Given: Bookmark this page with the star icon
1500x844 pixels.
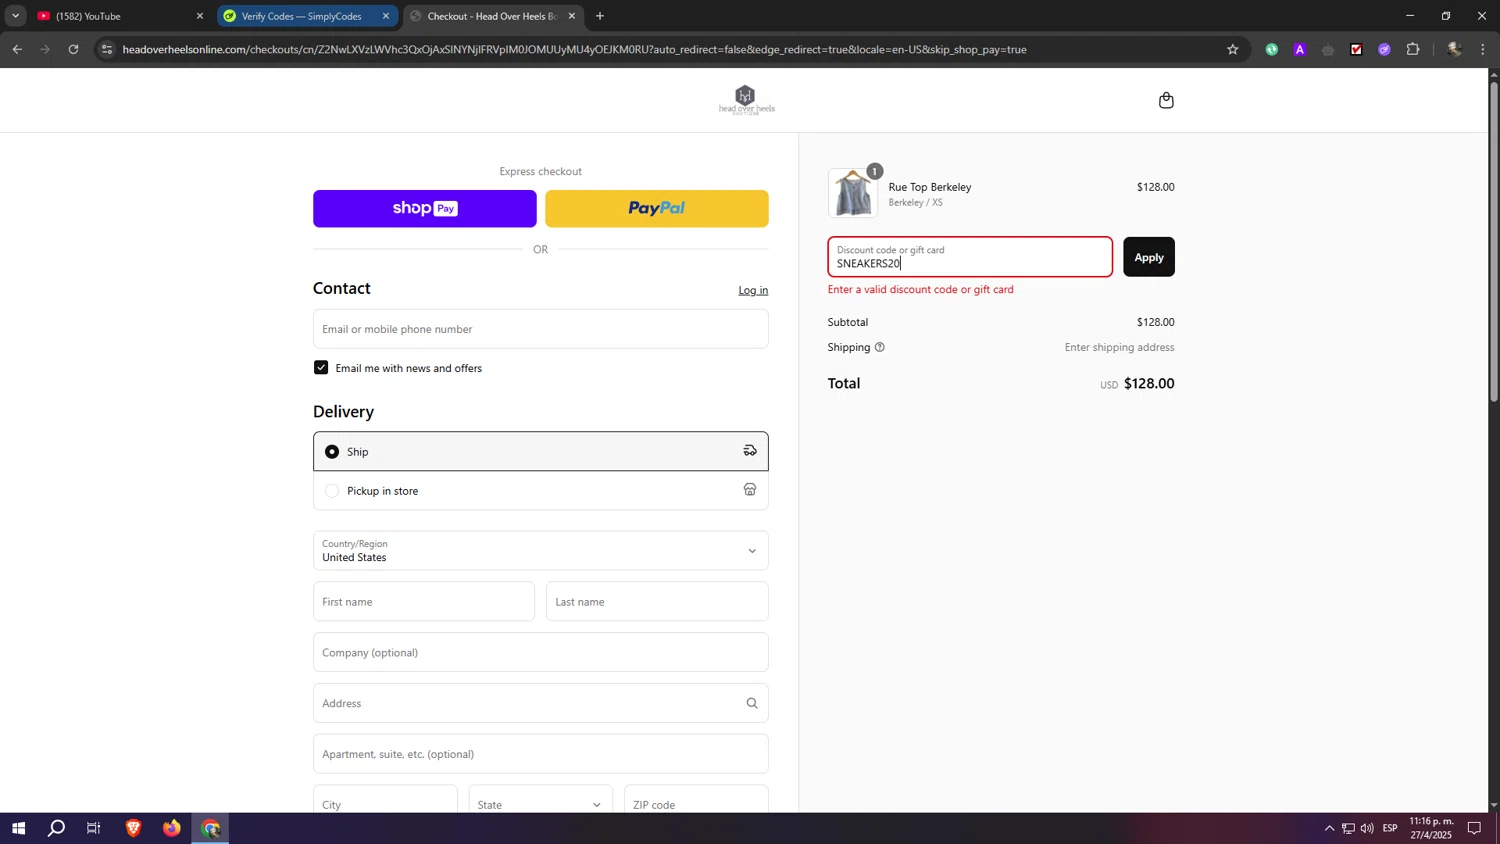Looking at the screenshot, I should coord(1232,49).
